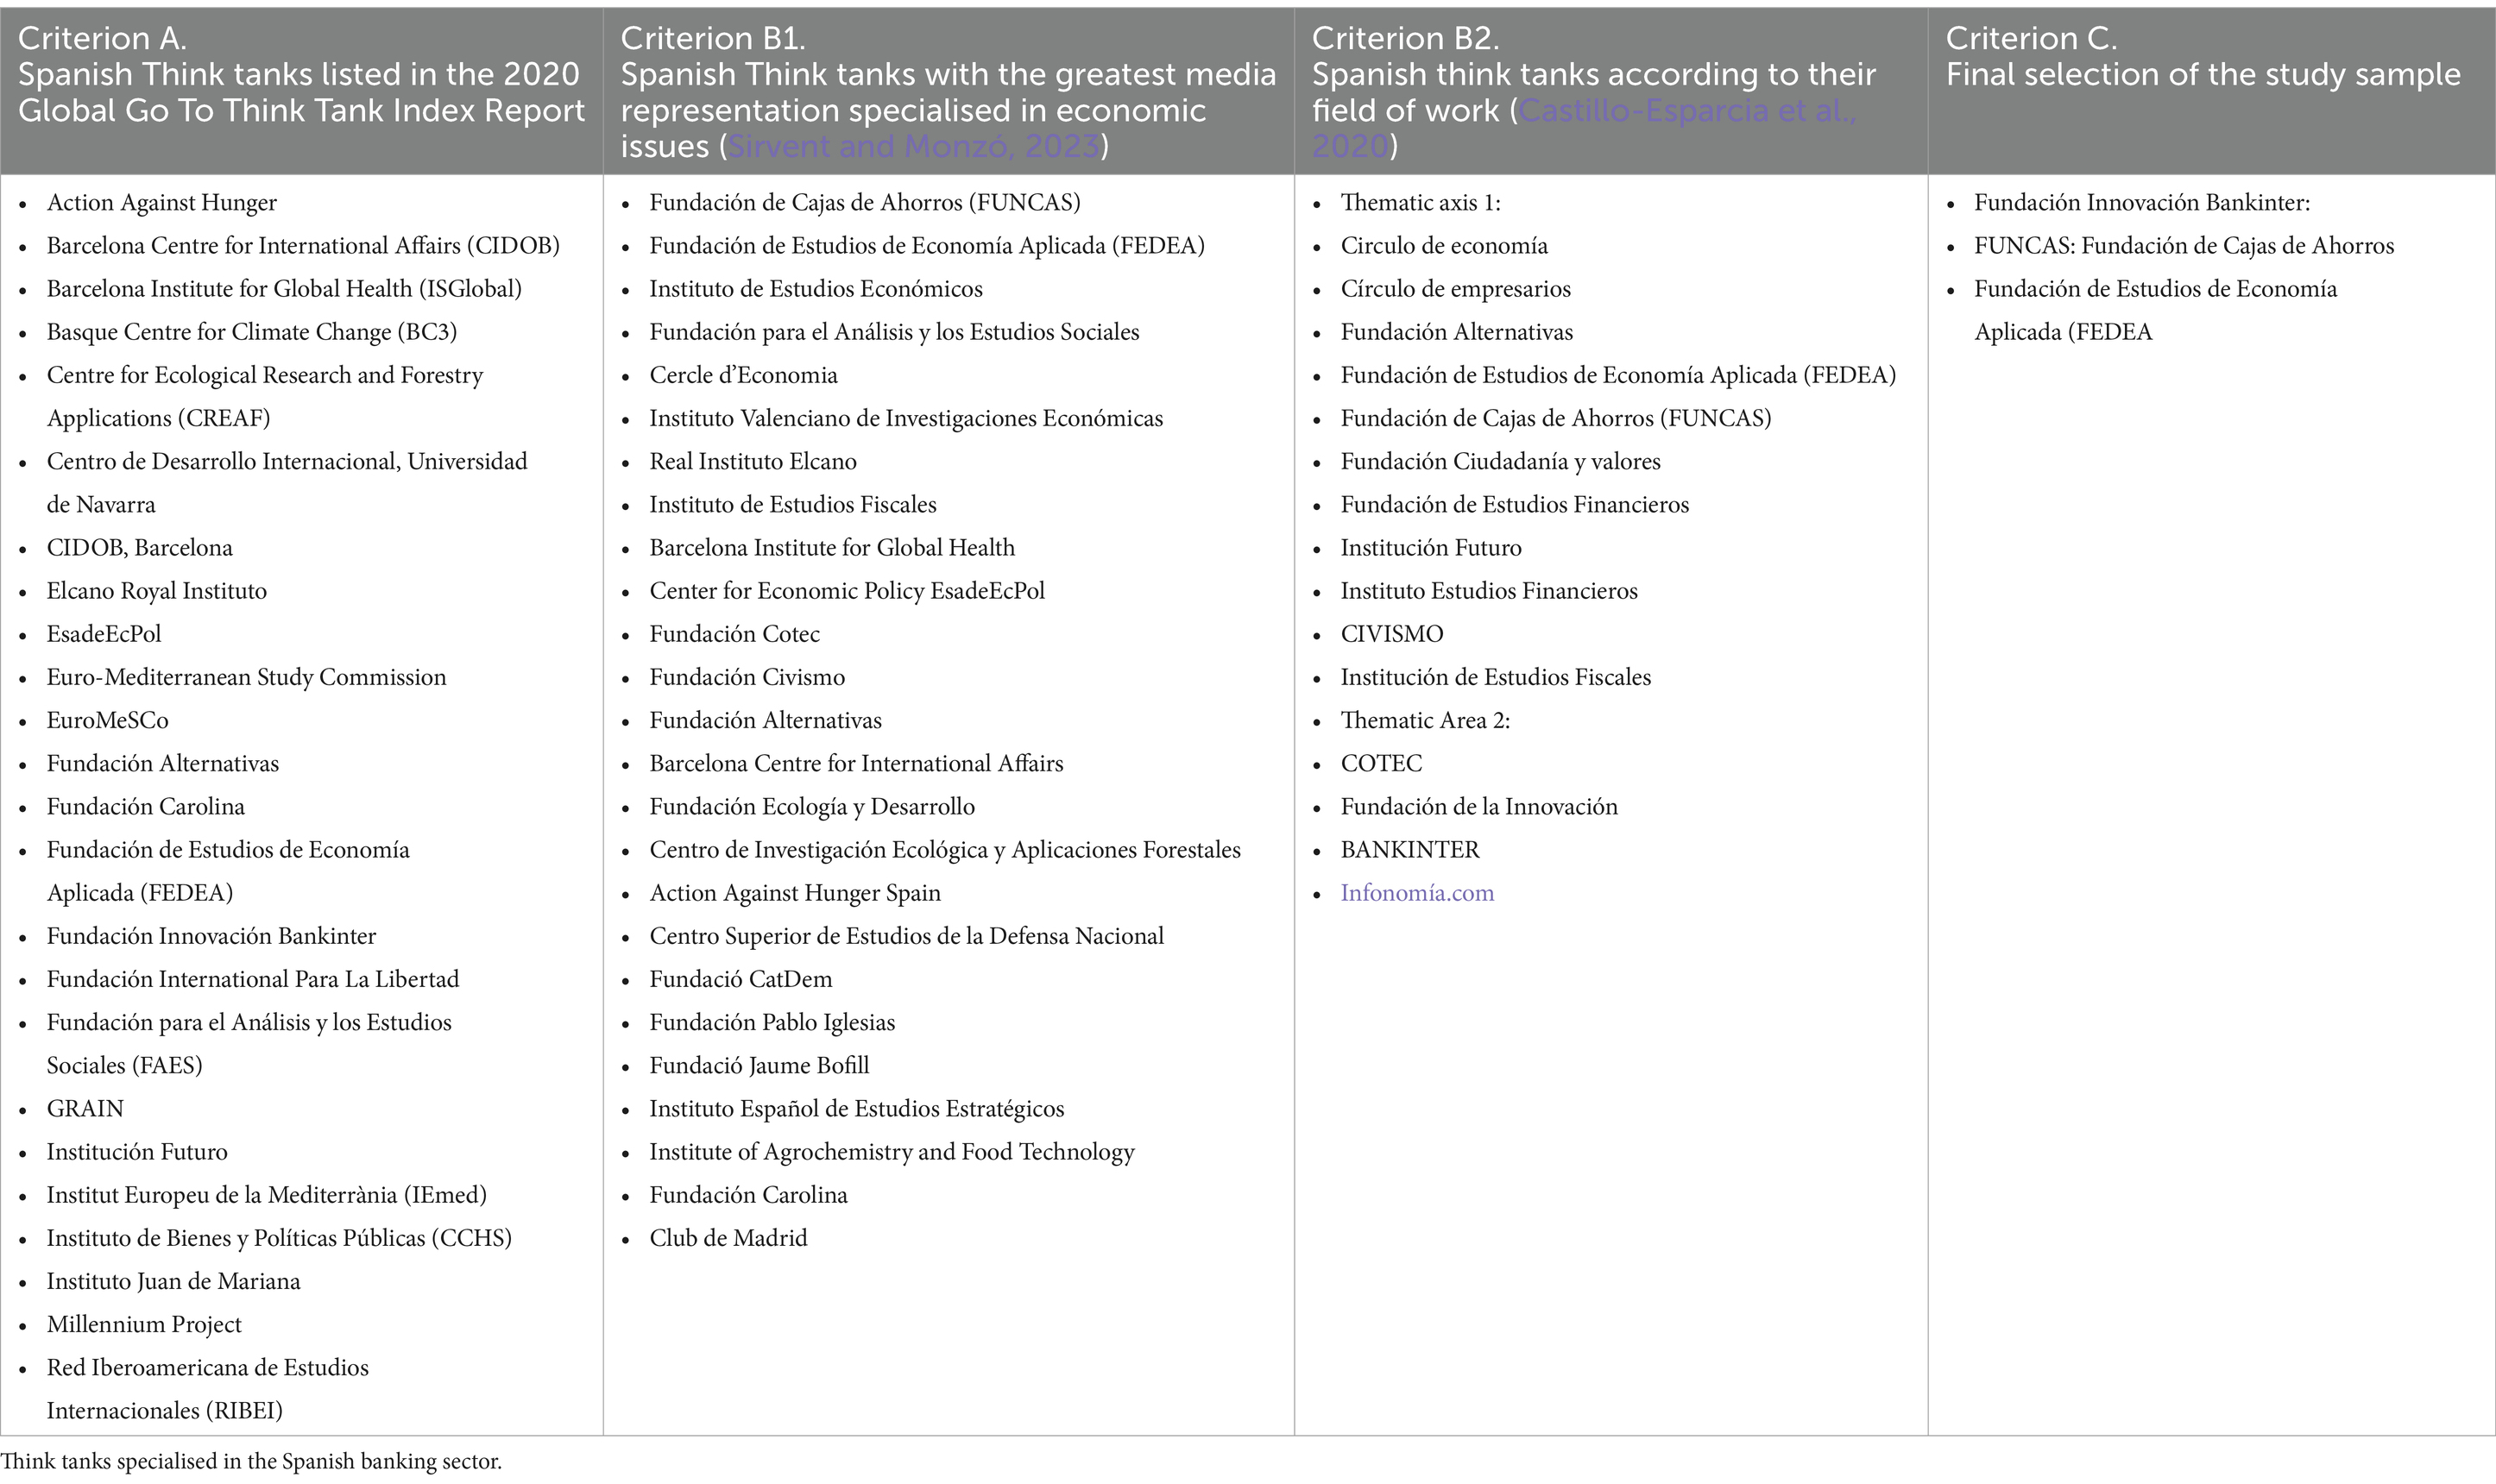Image resolution: width=2496 pixels, height=1484 pixels.
Task: Select 'Basque Centre for Climate Change (BC3)'
Action: coord(251,332)
